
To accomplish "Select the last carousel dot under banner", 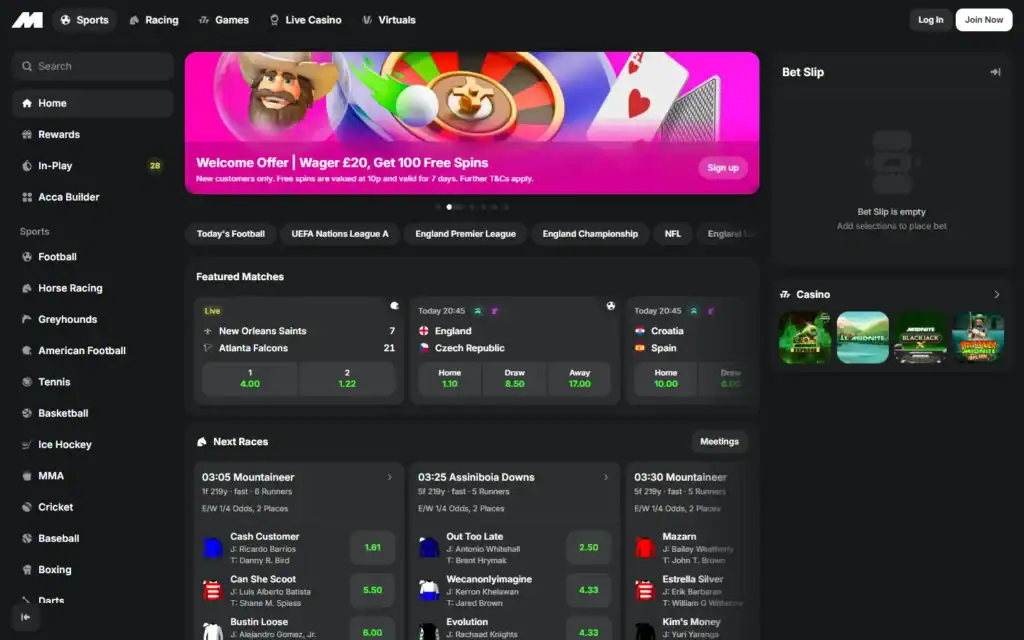I will [x=506, y=207].
